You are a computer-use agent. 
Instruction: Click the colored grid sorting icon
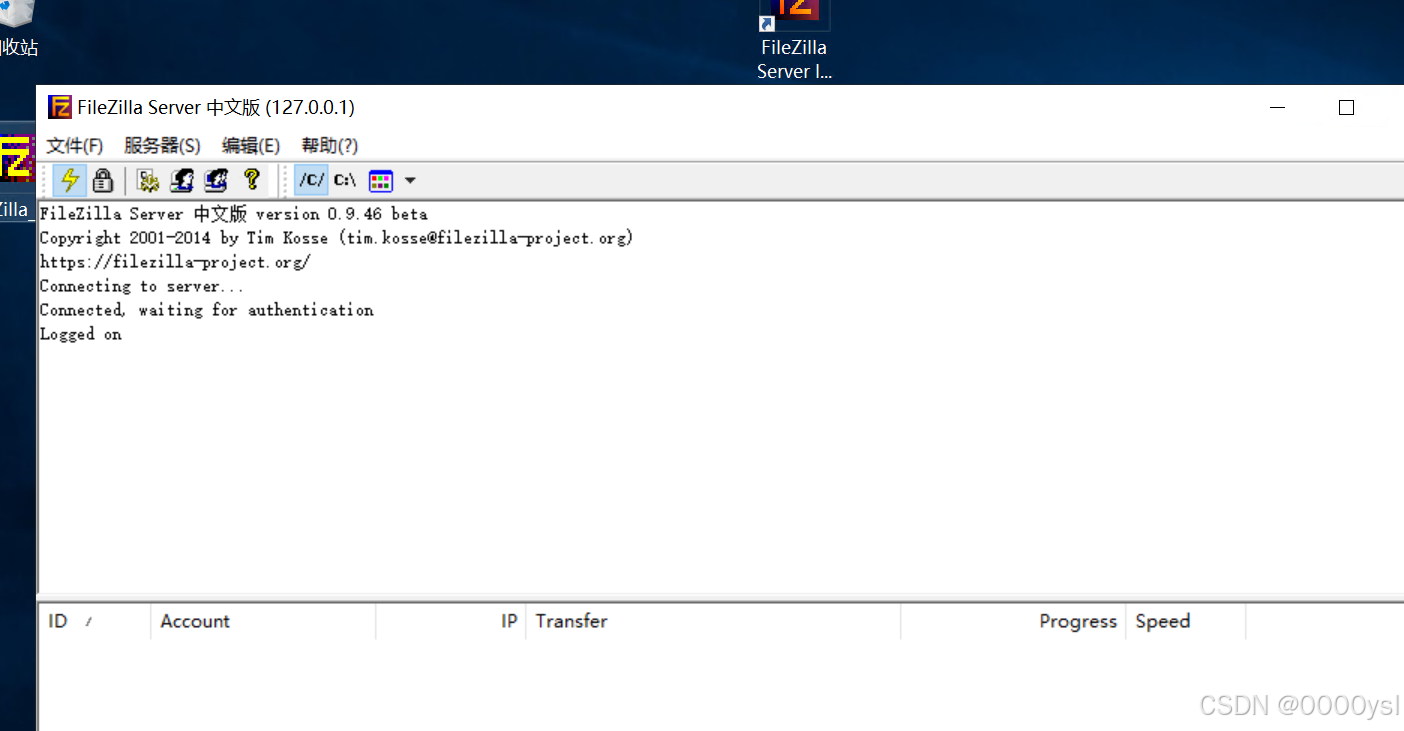(x=380, y=181)
